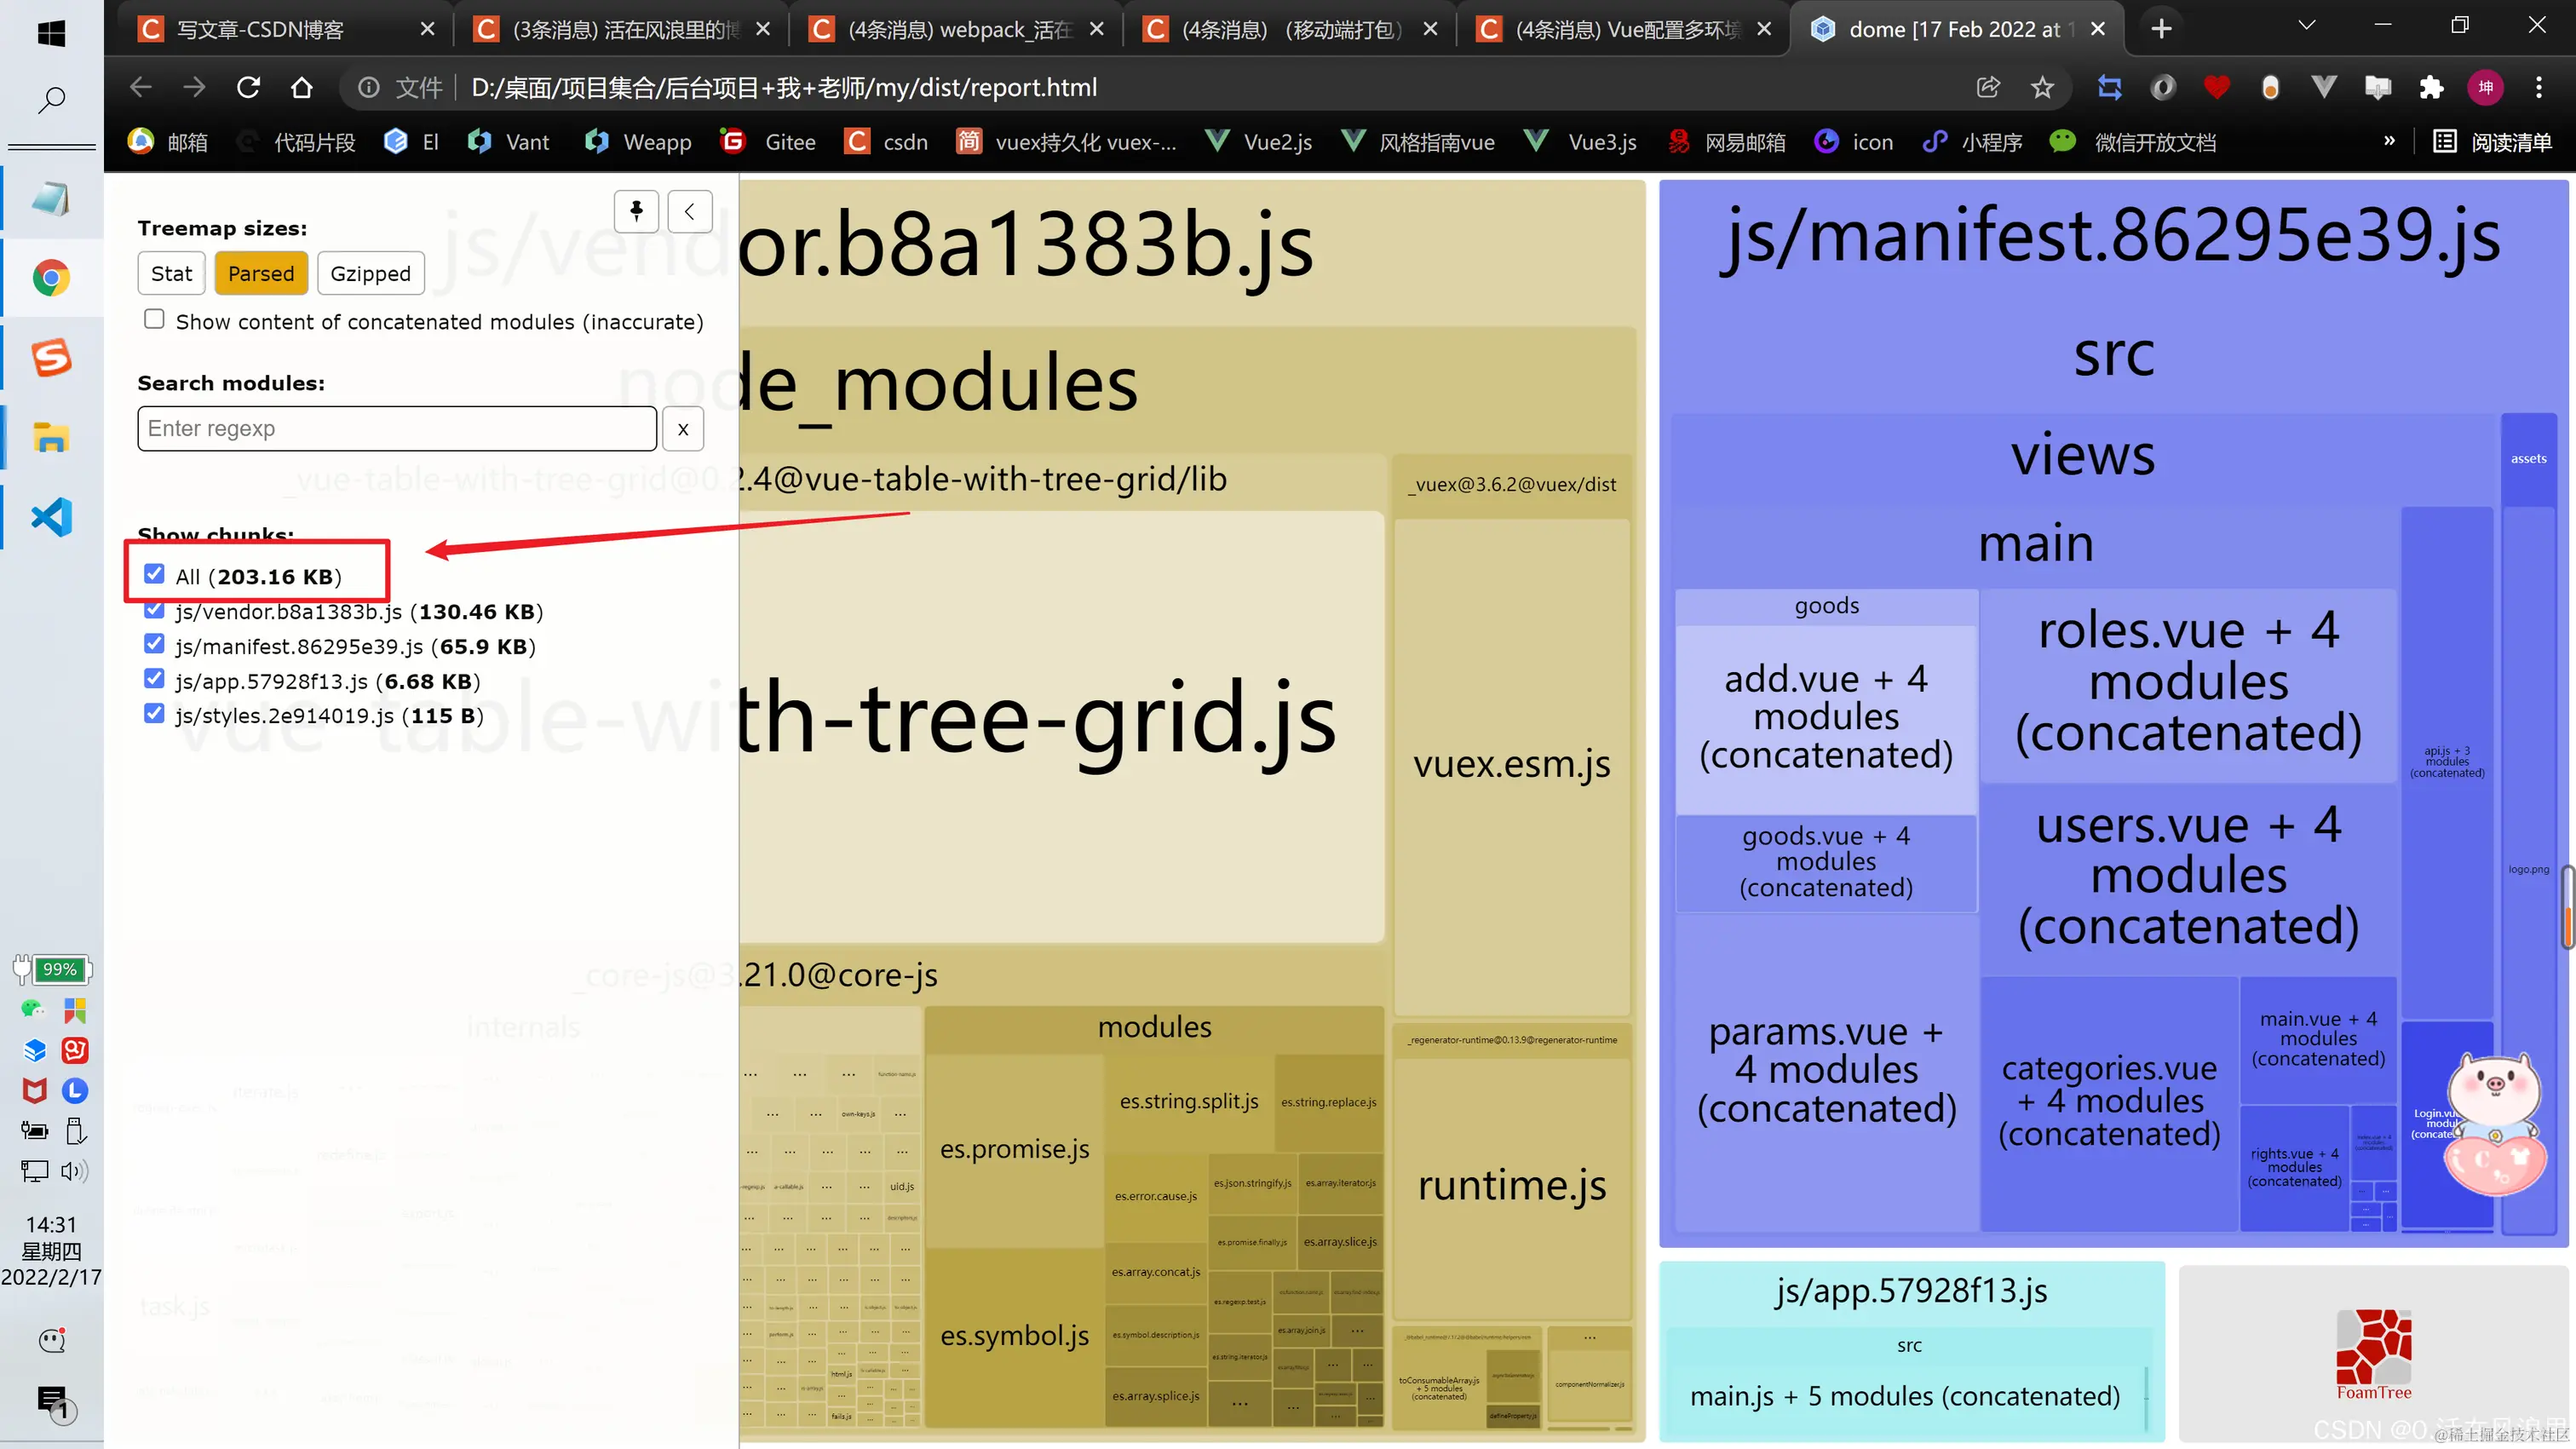Click the share page icon
2576x1449 pixels.
tap(1988, 88)
